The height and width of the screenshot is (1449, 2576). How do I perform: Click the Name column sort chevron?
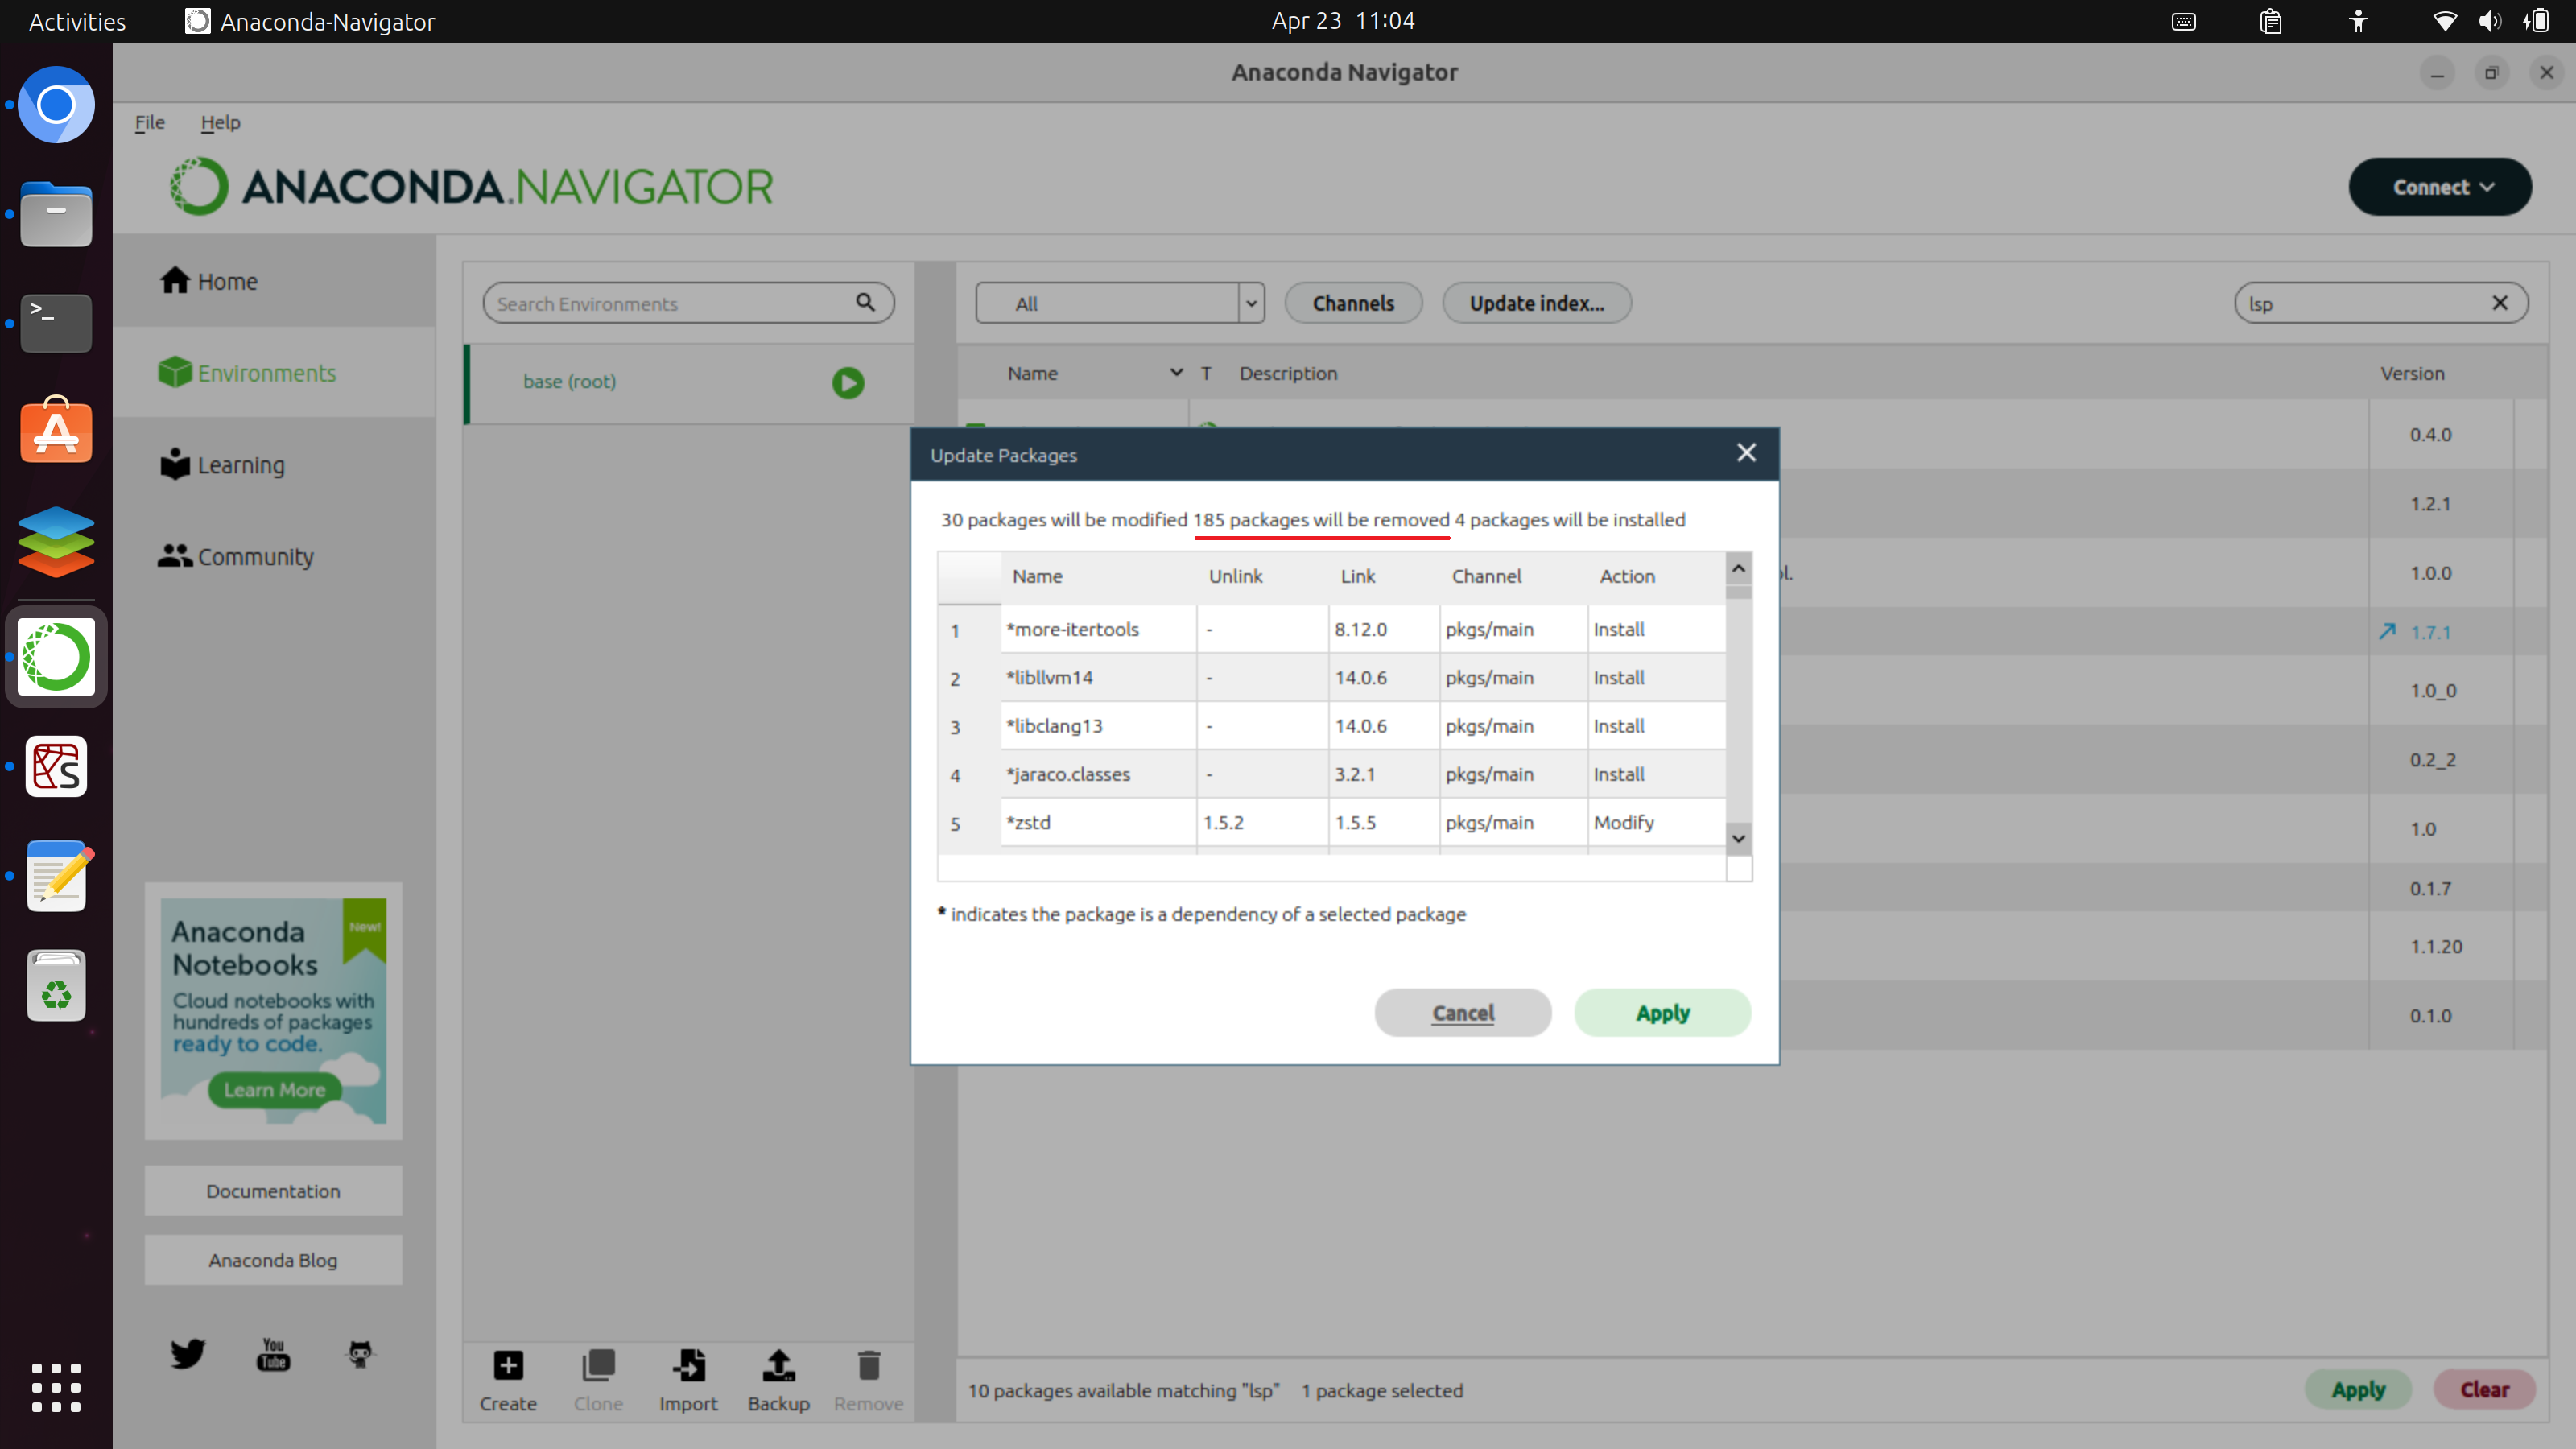[x=1176, y=373]
